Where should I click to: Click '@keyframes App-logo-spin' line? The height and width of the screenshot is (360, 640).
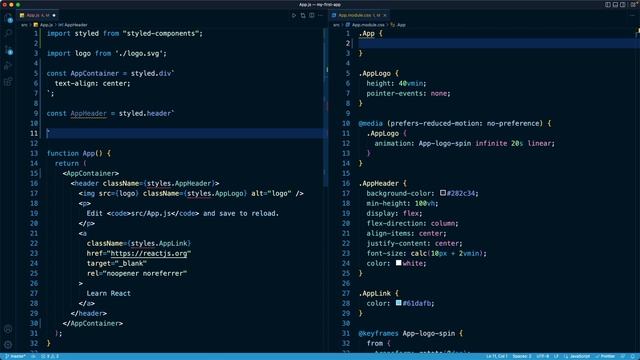pos(410,333)
